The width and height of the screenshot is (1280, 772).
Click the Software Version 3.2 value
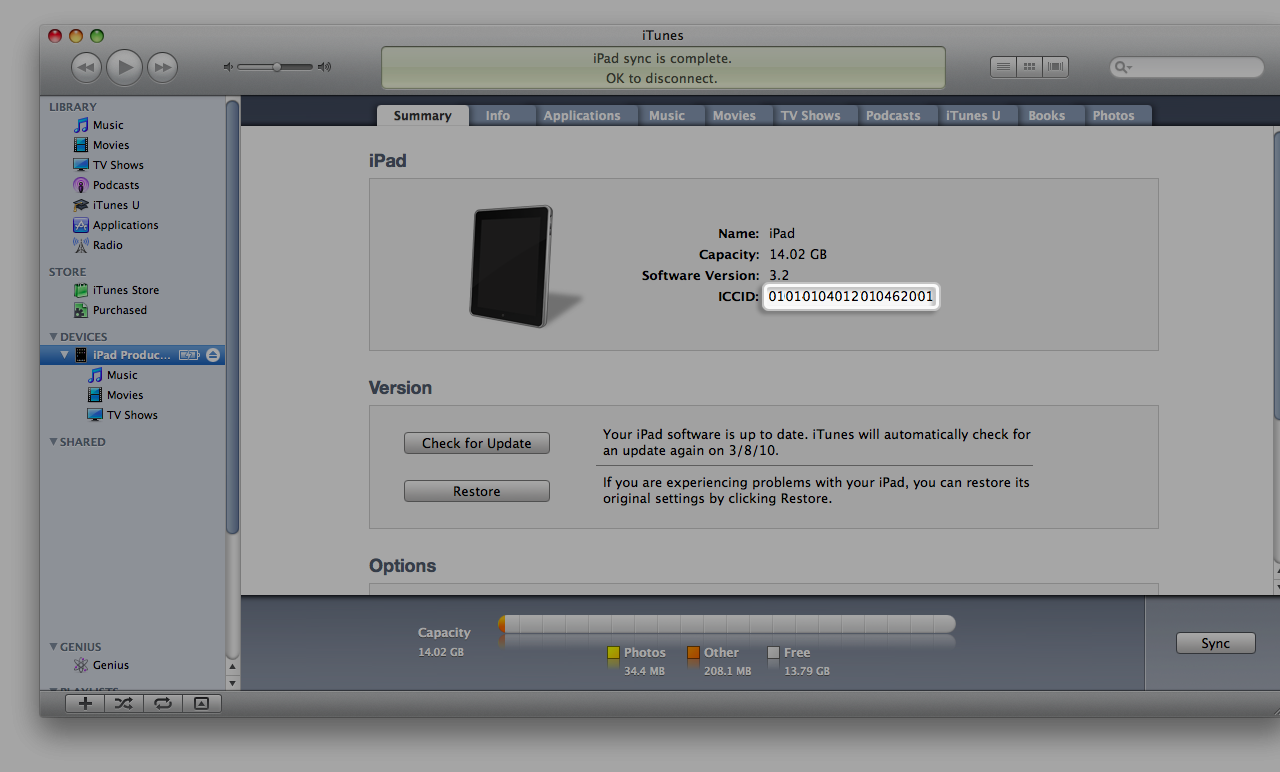point(779,275)
